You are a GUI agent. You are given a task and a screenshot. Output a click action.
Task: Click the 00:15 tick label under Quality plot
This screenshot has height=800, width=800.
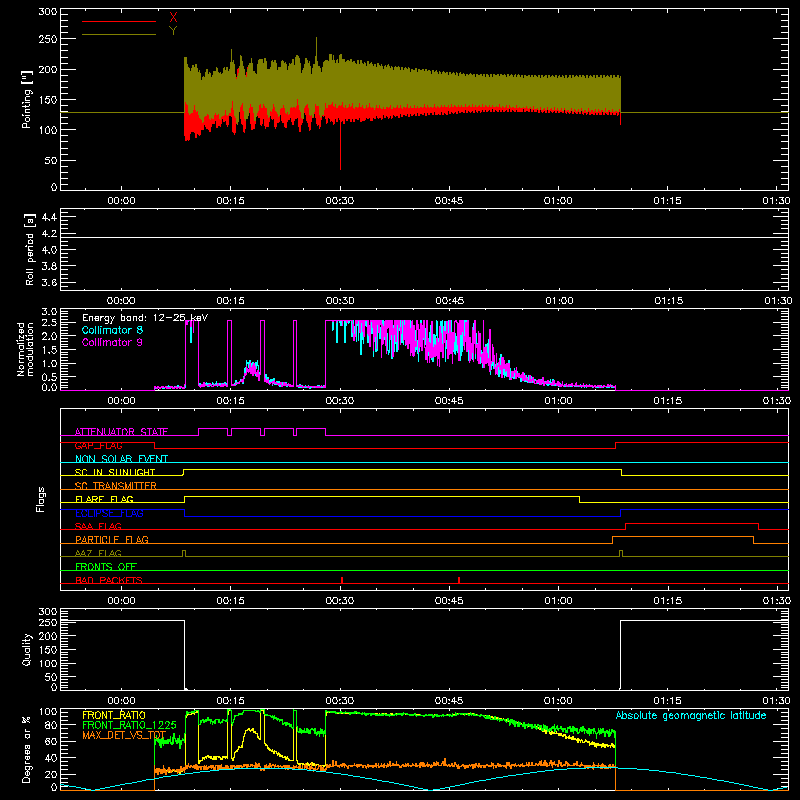(231, 701)
